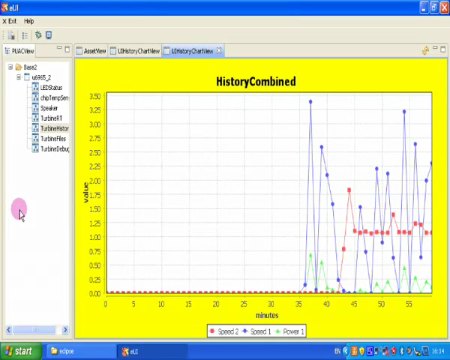This screenshot has height=360, width=450.
Task: Close the active UIHistoryChartView tab
Action: pyautogui.click(x=219, y=51)
